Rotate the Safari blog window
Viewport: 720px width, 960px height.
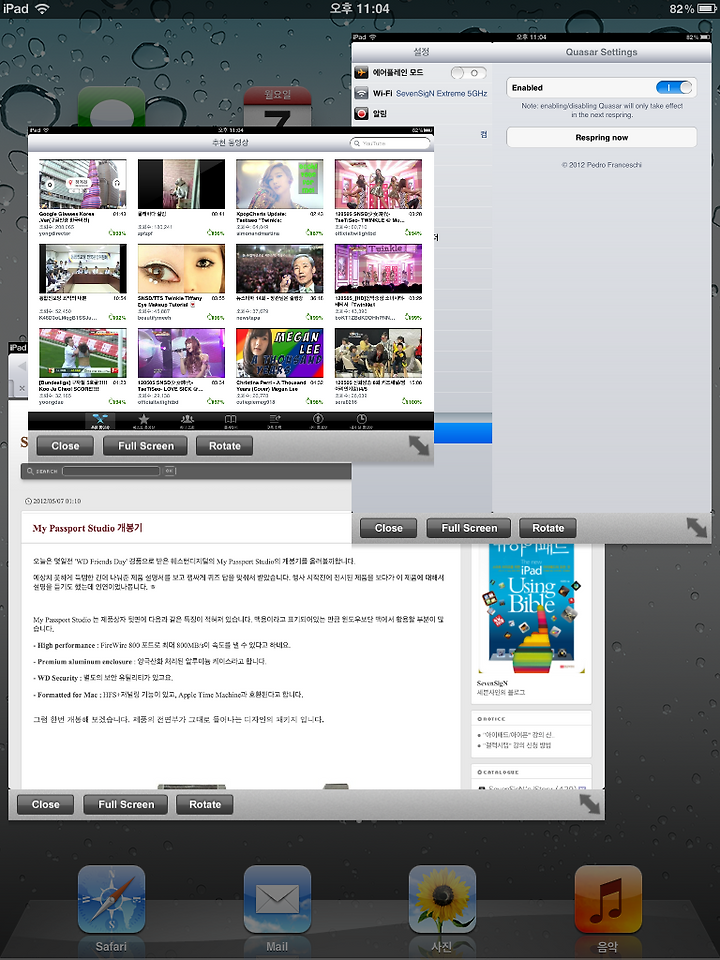(x=205, y=804)
